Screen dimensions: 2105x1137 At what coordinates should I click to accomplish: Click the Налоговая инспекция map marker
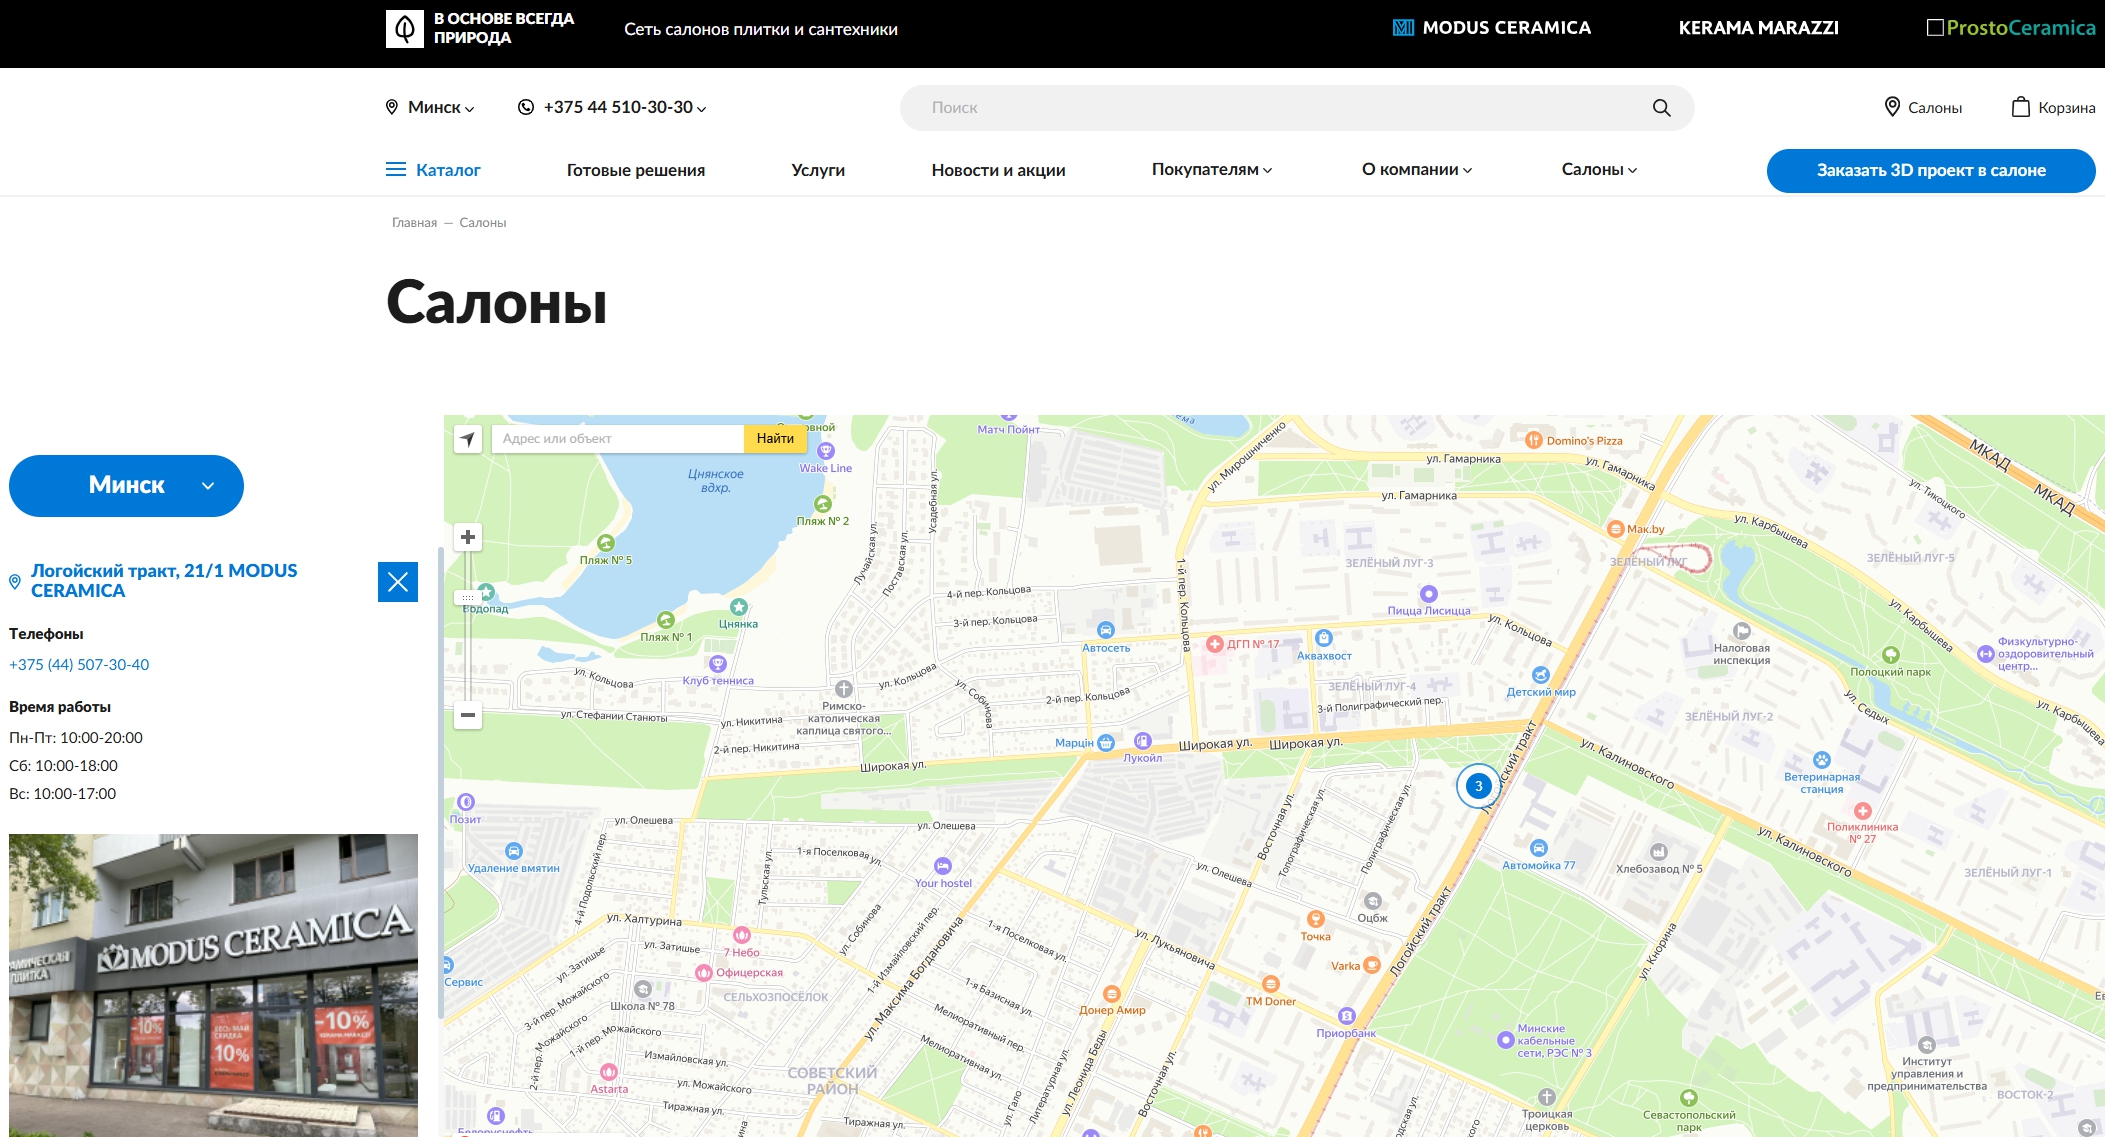click(1742, 631)
